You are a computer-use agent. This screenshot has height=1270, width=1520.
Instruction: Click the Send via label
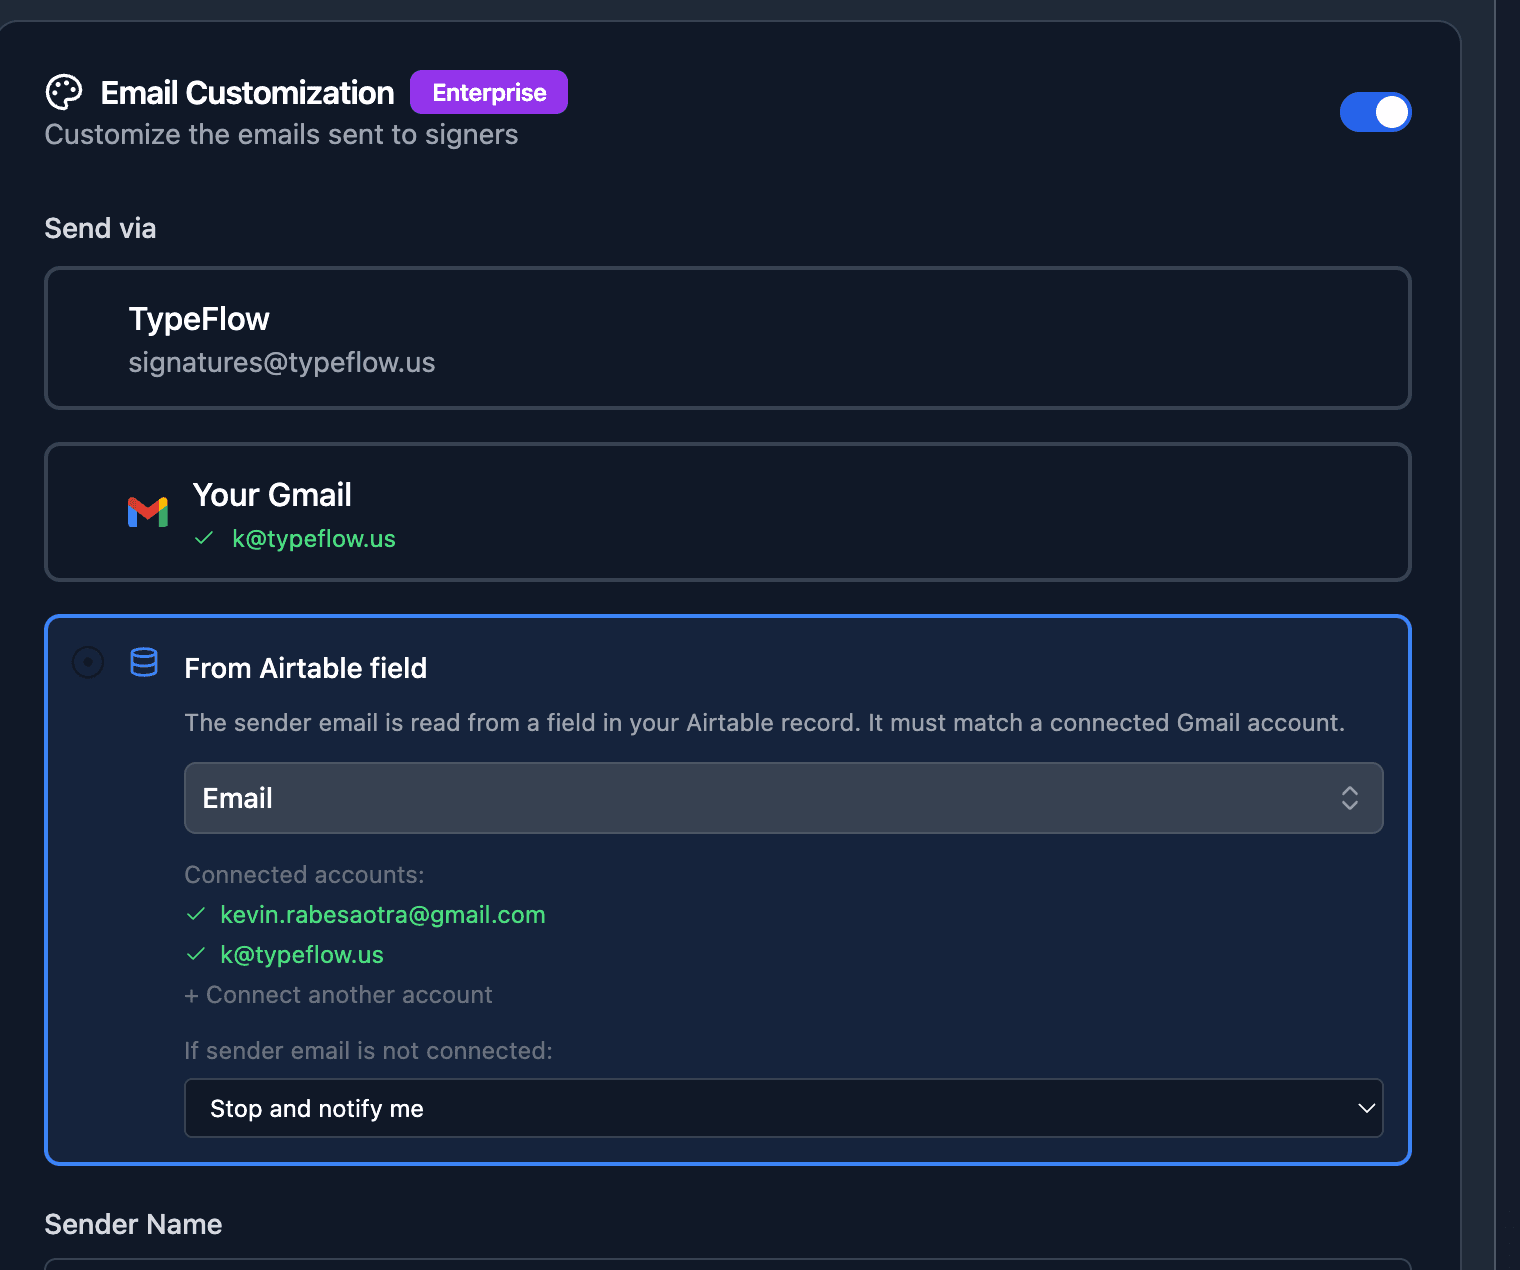point(100,228)
